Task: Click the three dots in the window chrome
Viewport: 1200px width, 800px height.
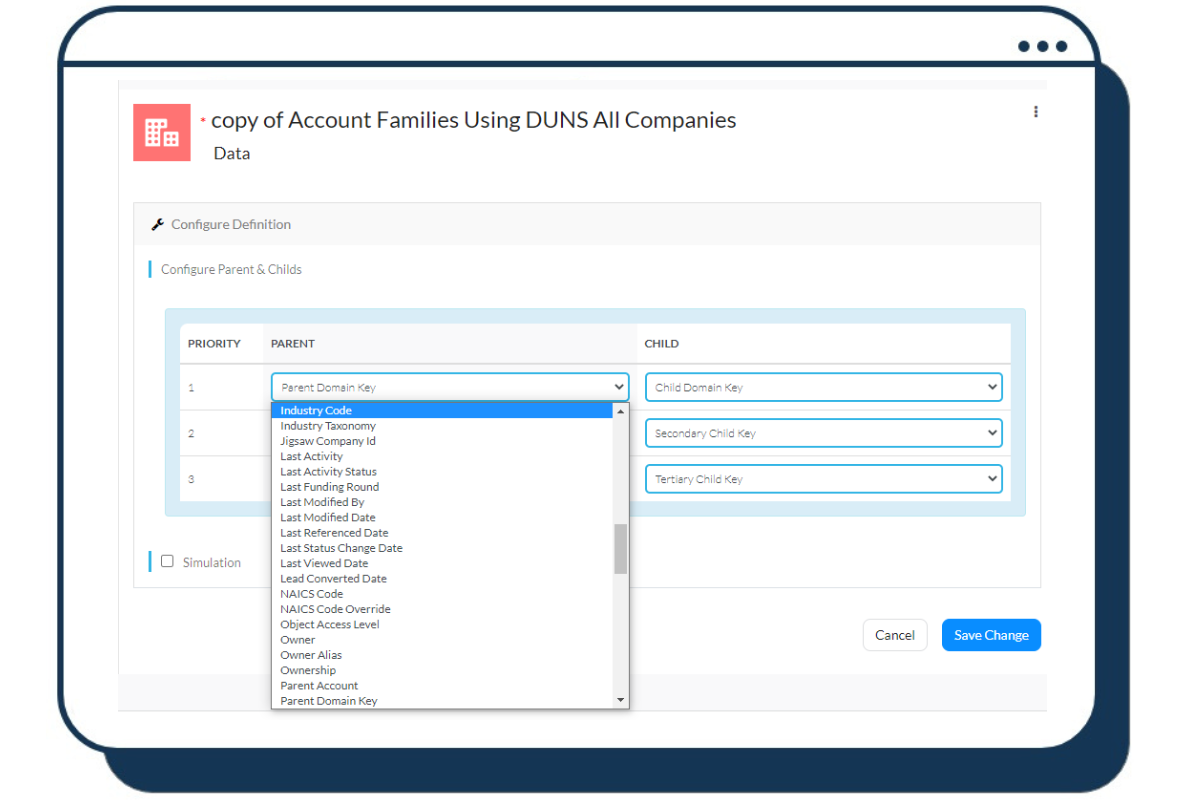Action: click(1041, 45)
